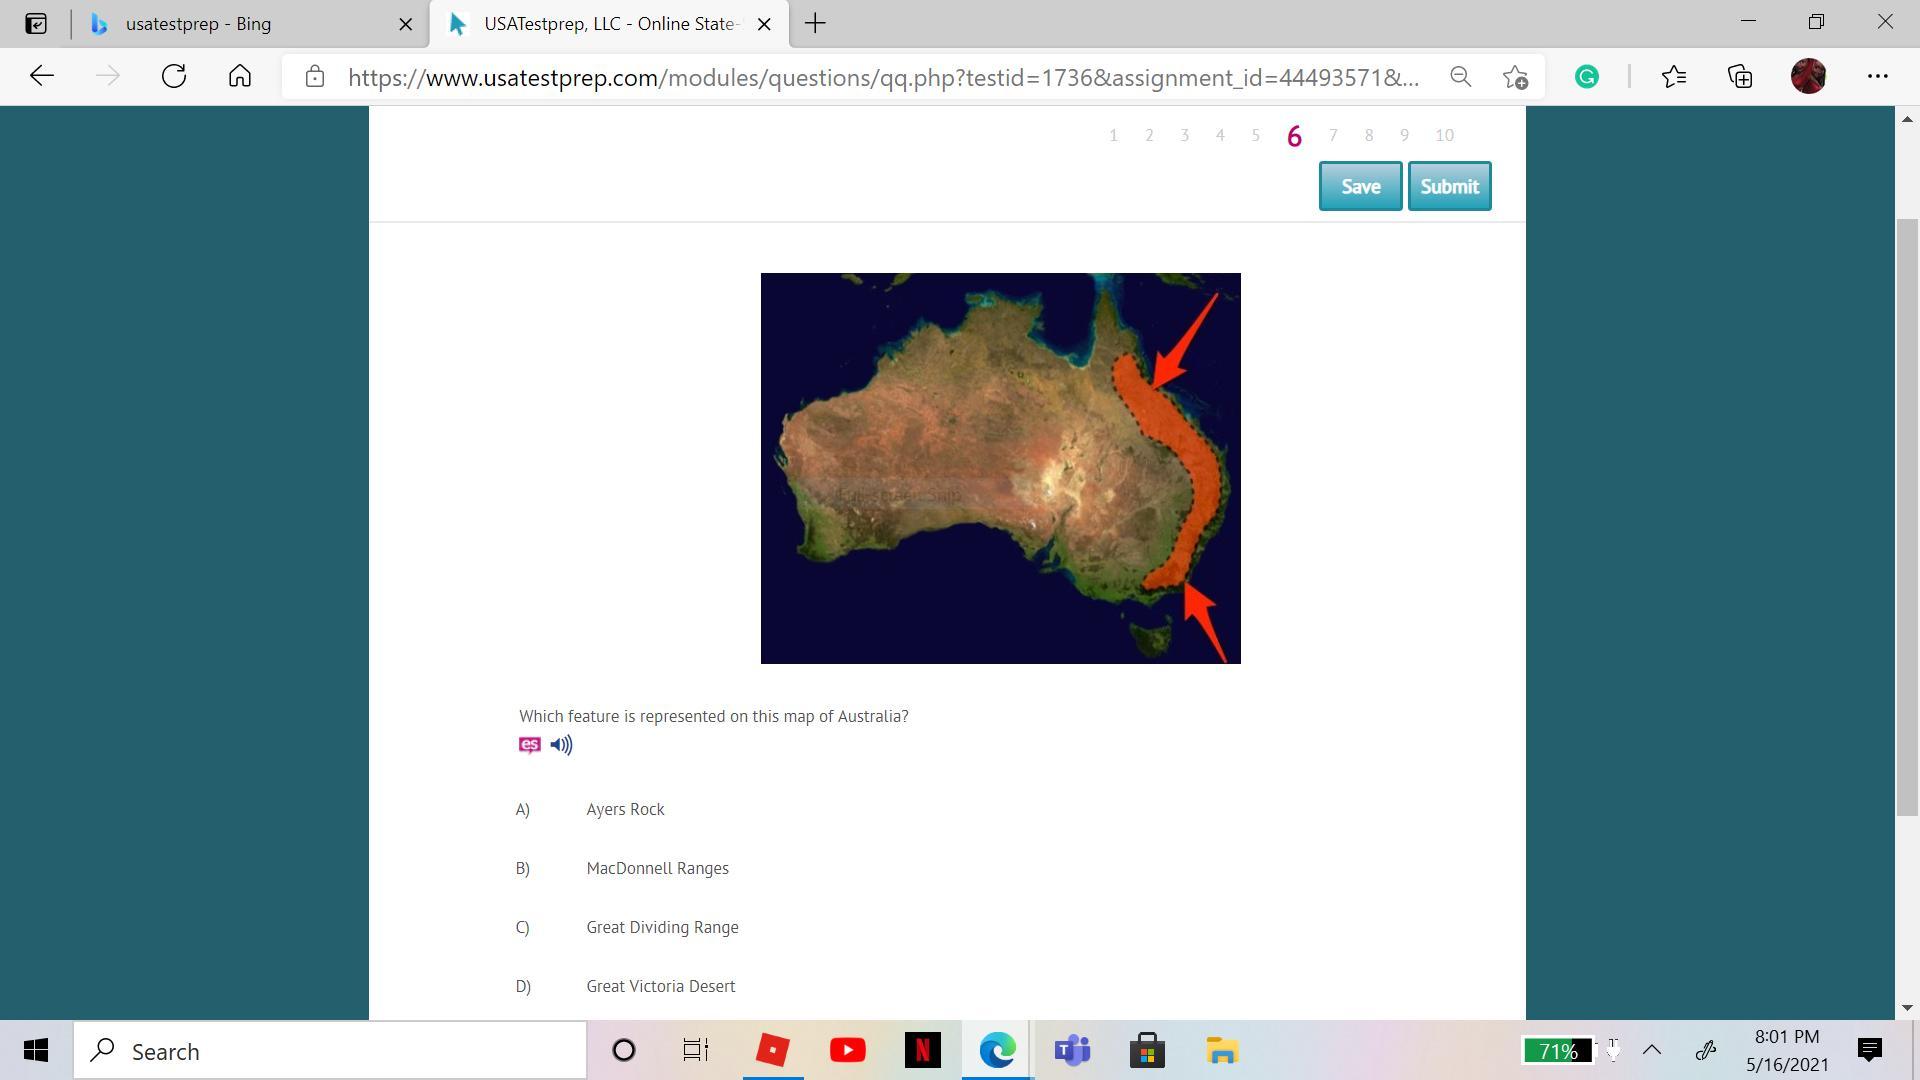Click the Grammarly extension icon
Viewport: 1920px width, 1080px height.
(x=1586, y=77)
